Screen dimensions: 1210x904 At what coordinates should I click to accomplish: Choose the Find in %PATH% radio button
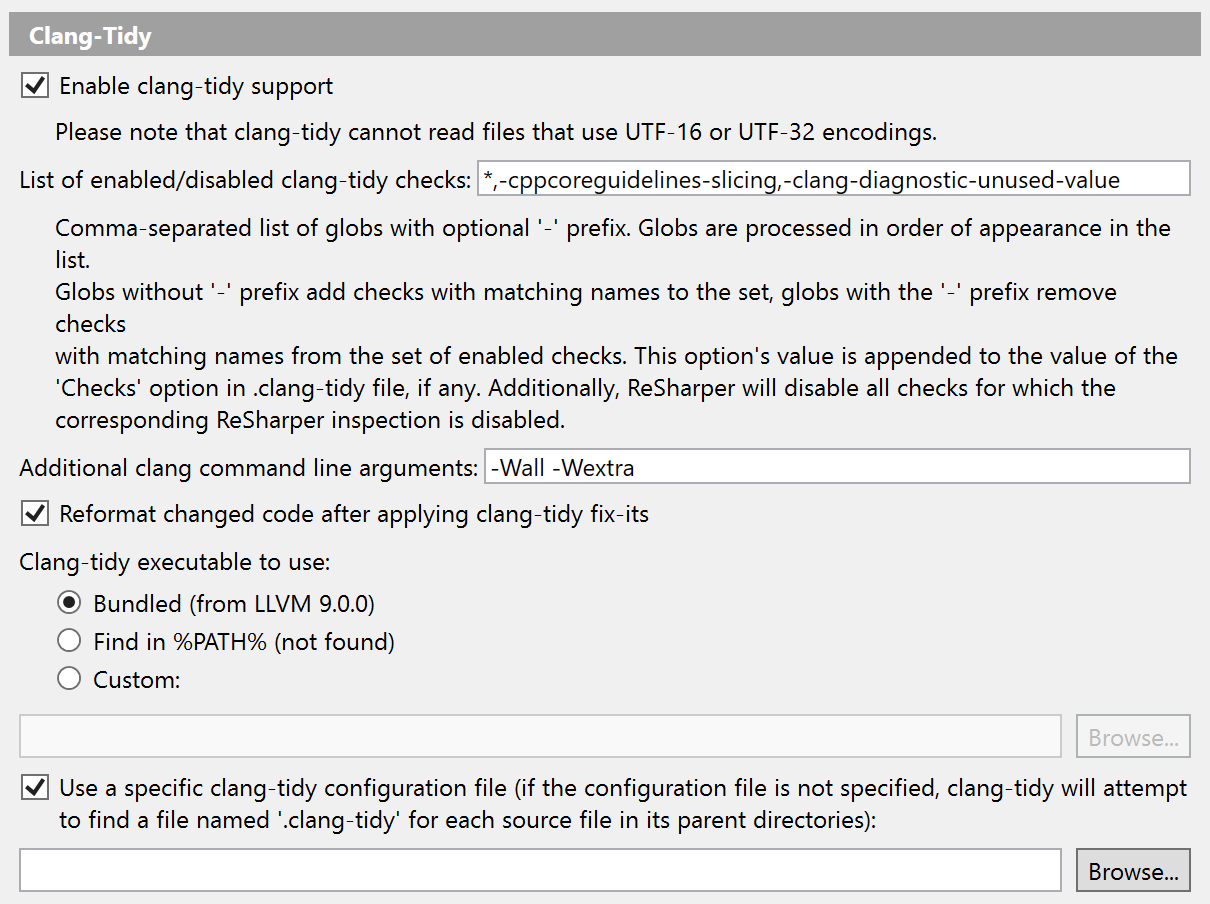69,641
